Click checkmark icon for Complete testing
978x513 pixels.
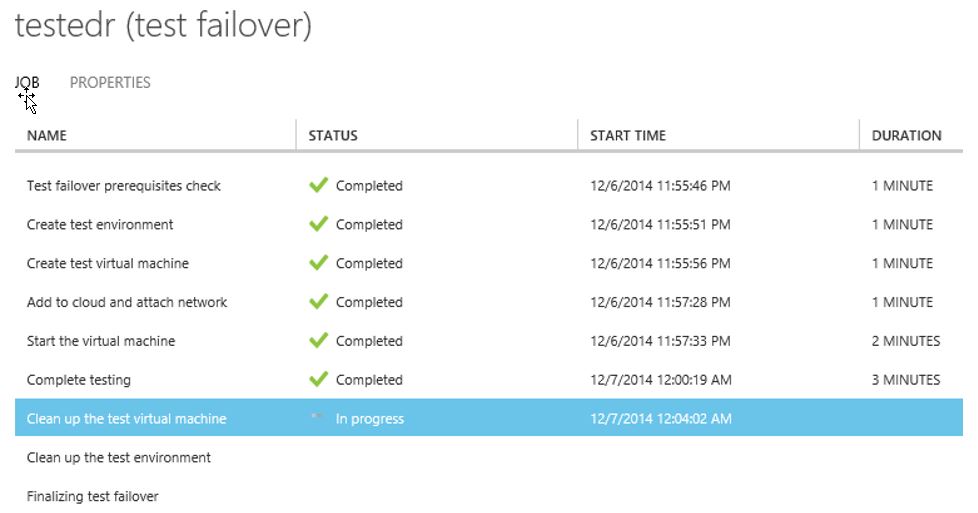[x=318, y=379]
